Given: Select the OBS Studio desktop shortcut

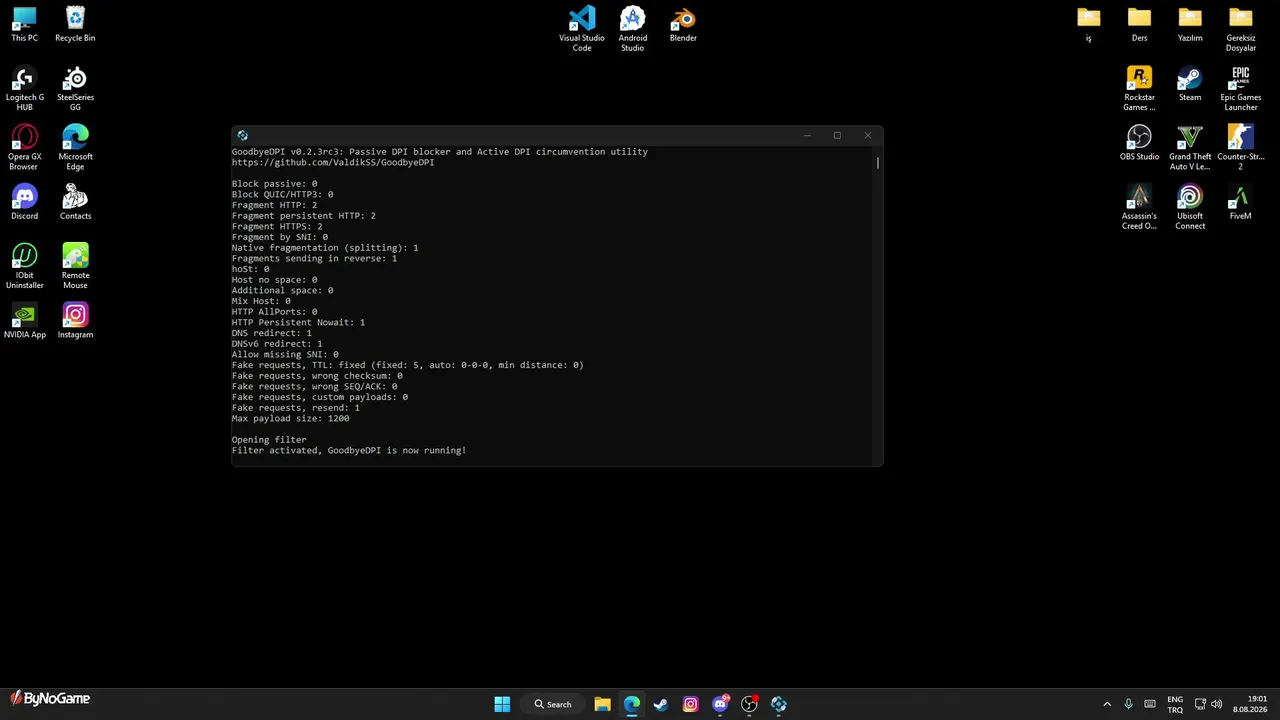Looking at the screenshot, I should point(1139,143).
